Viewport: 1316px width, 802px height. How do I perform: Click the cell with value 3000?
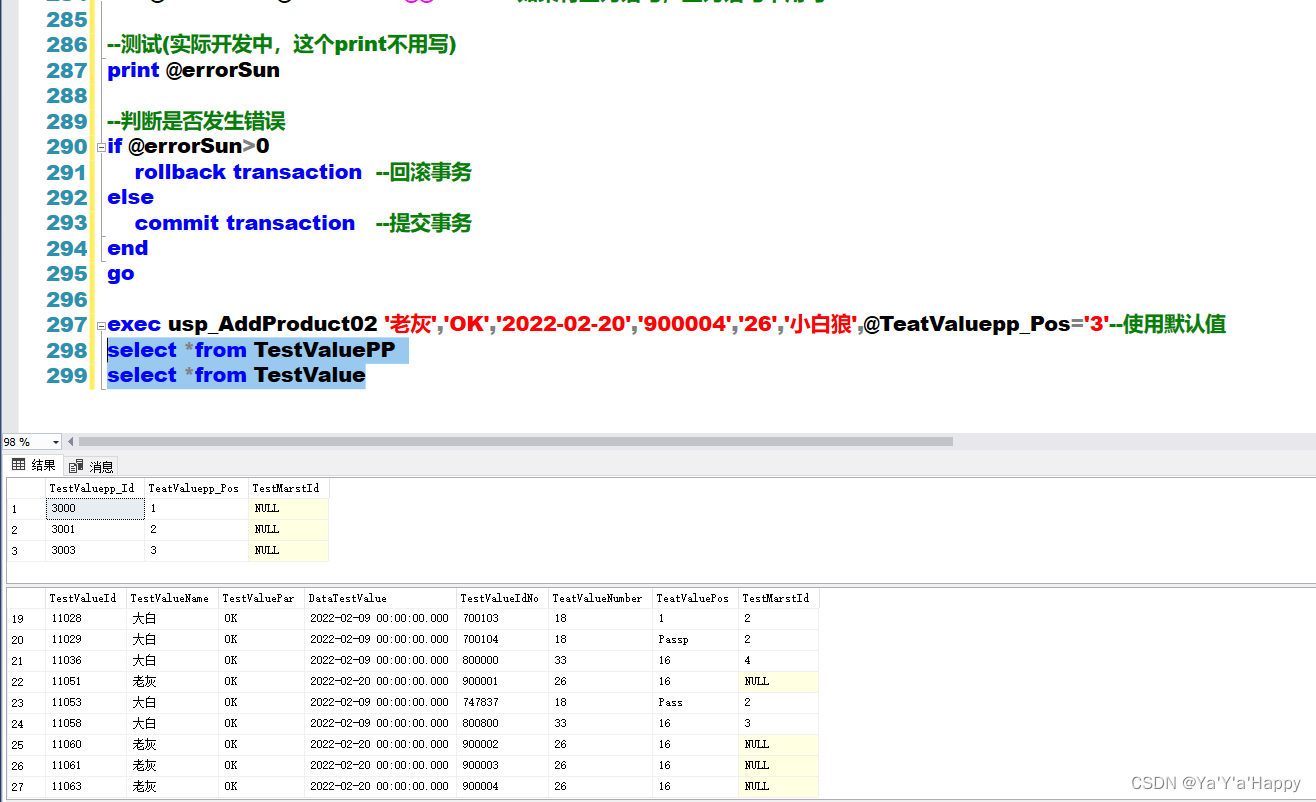pos(95,508)
